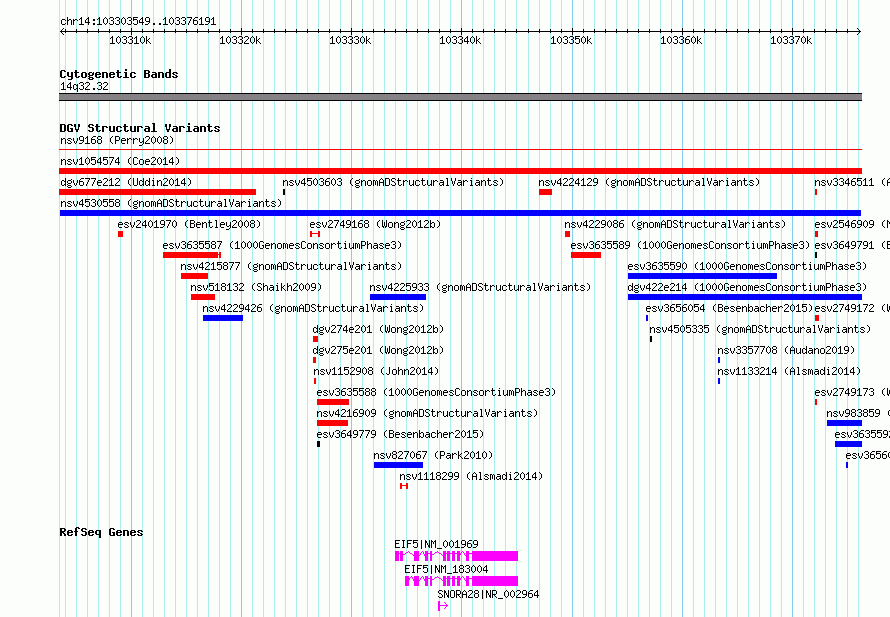Viewport: 890px width, 617px height.
Task: Click esv3635589 1000Genomes label
Action: [x=690, y=245]
